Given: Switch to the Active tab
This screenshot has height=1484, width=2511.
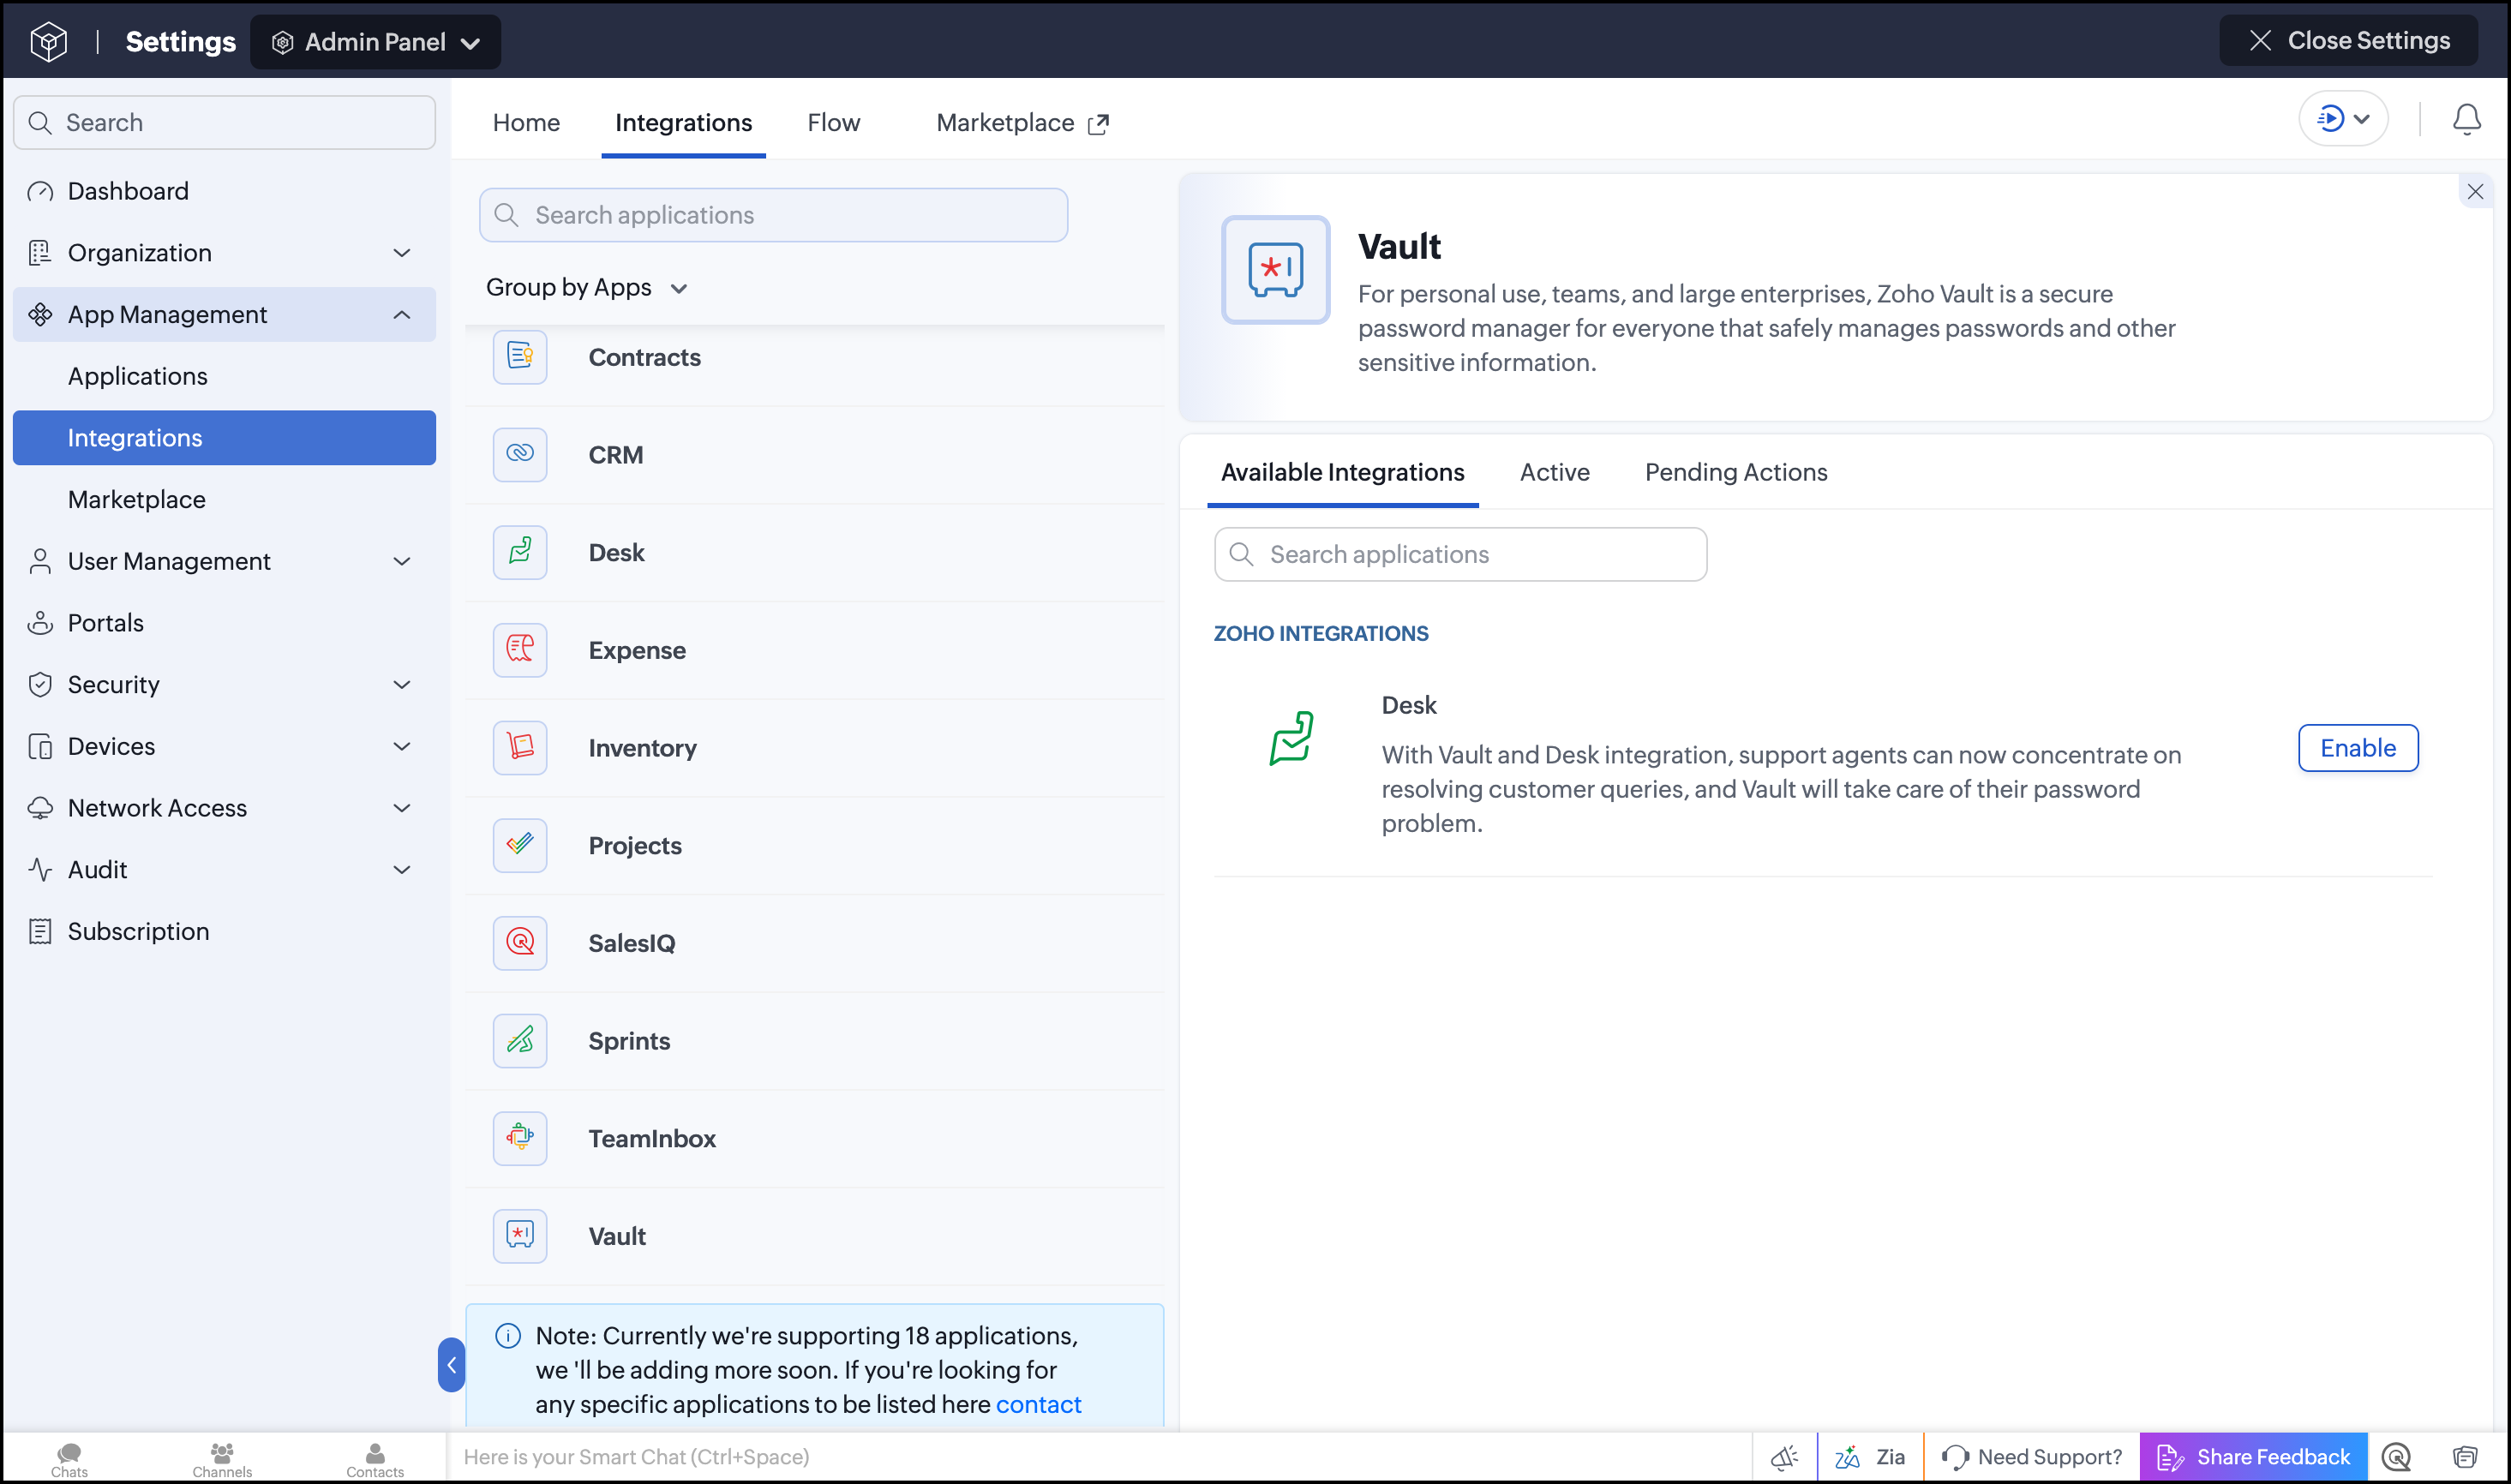Looking at the screenshot, I should [x=1554, y=472].
